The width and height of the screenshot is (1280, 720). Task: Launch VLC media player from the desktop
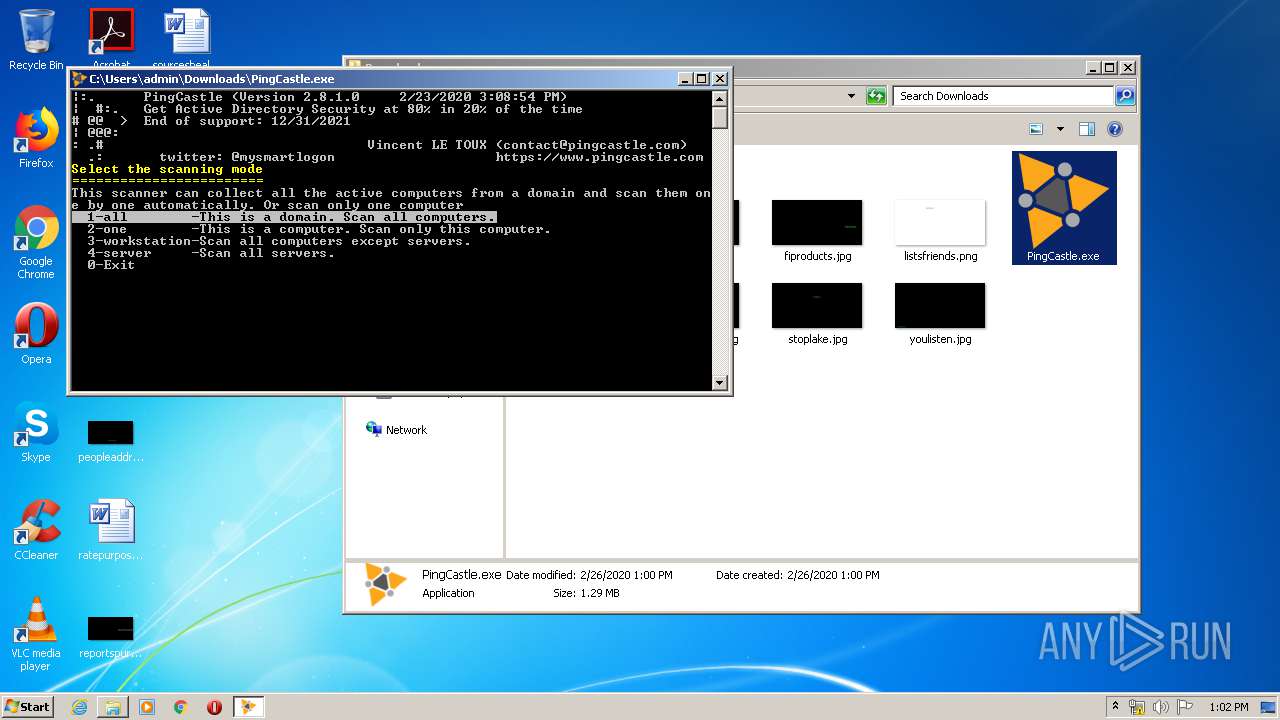pos(36,634)
